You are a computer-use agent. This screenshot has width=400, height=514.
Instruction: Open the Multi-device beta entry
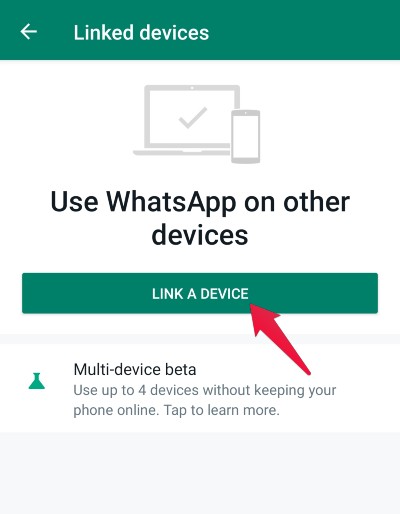point(200,389)
